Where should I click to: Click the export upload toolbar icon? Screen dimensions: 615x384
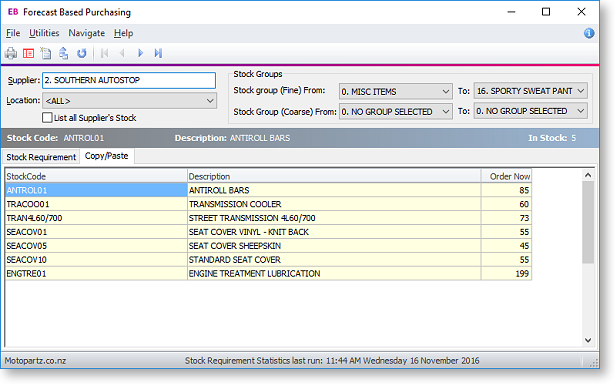64,53
